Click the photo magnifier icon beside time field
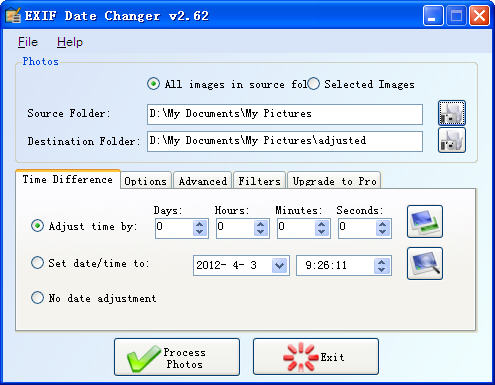This screenshot has height=385, width=495. click(425, 263)
